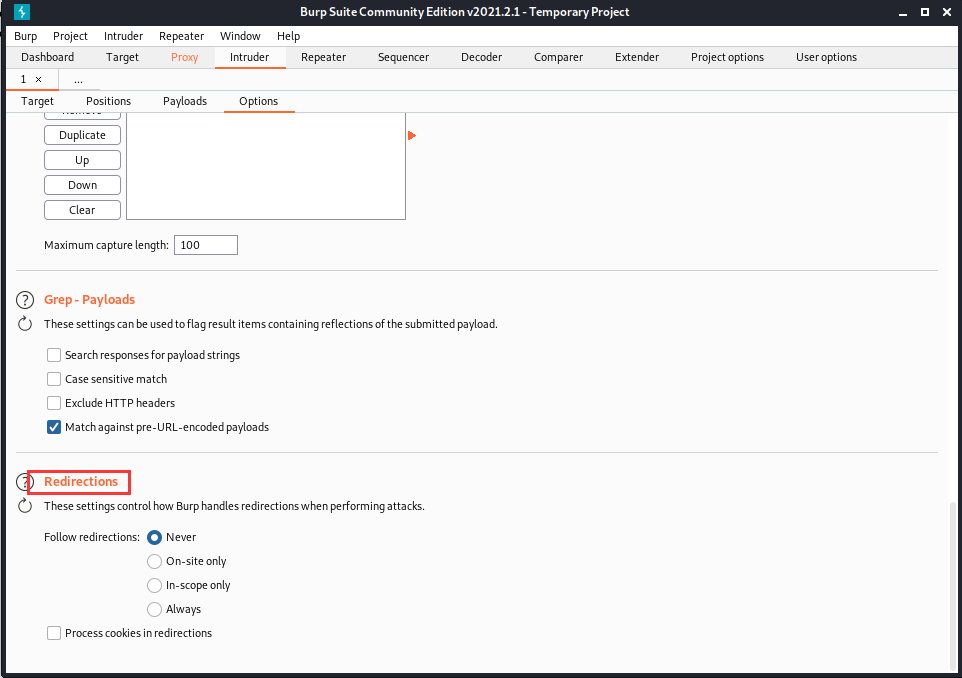Open the Project menu

point(70,36)
